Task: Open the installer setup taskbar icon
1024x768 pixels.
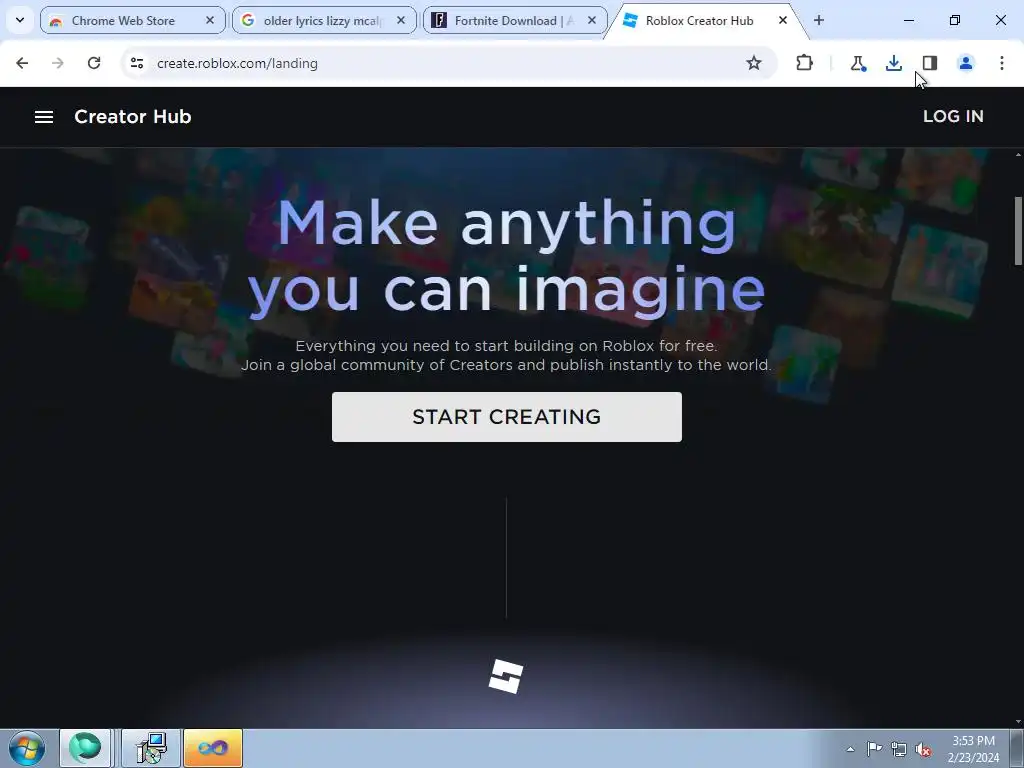Action: (x=151, y=748)
